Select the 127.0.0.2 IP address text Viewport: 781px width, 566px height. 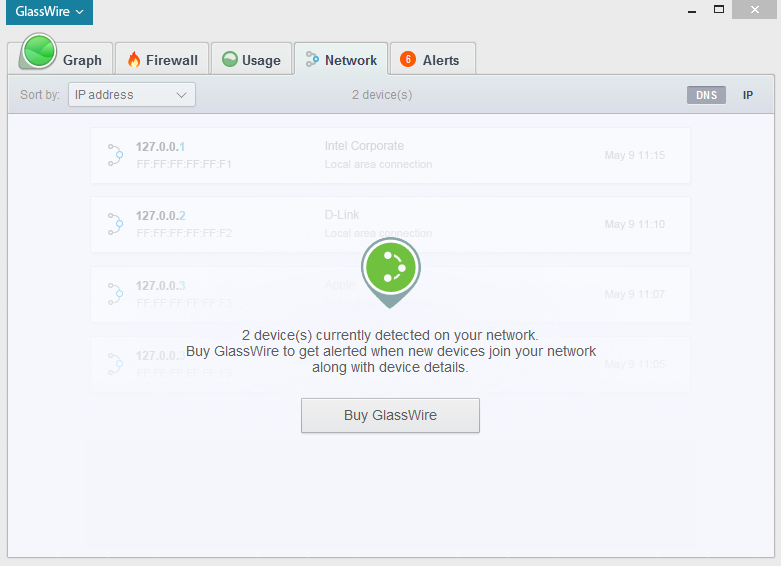(x=160, y=216)
